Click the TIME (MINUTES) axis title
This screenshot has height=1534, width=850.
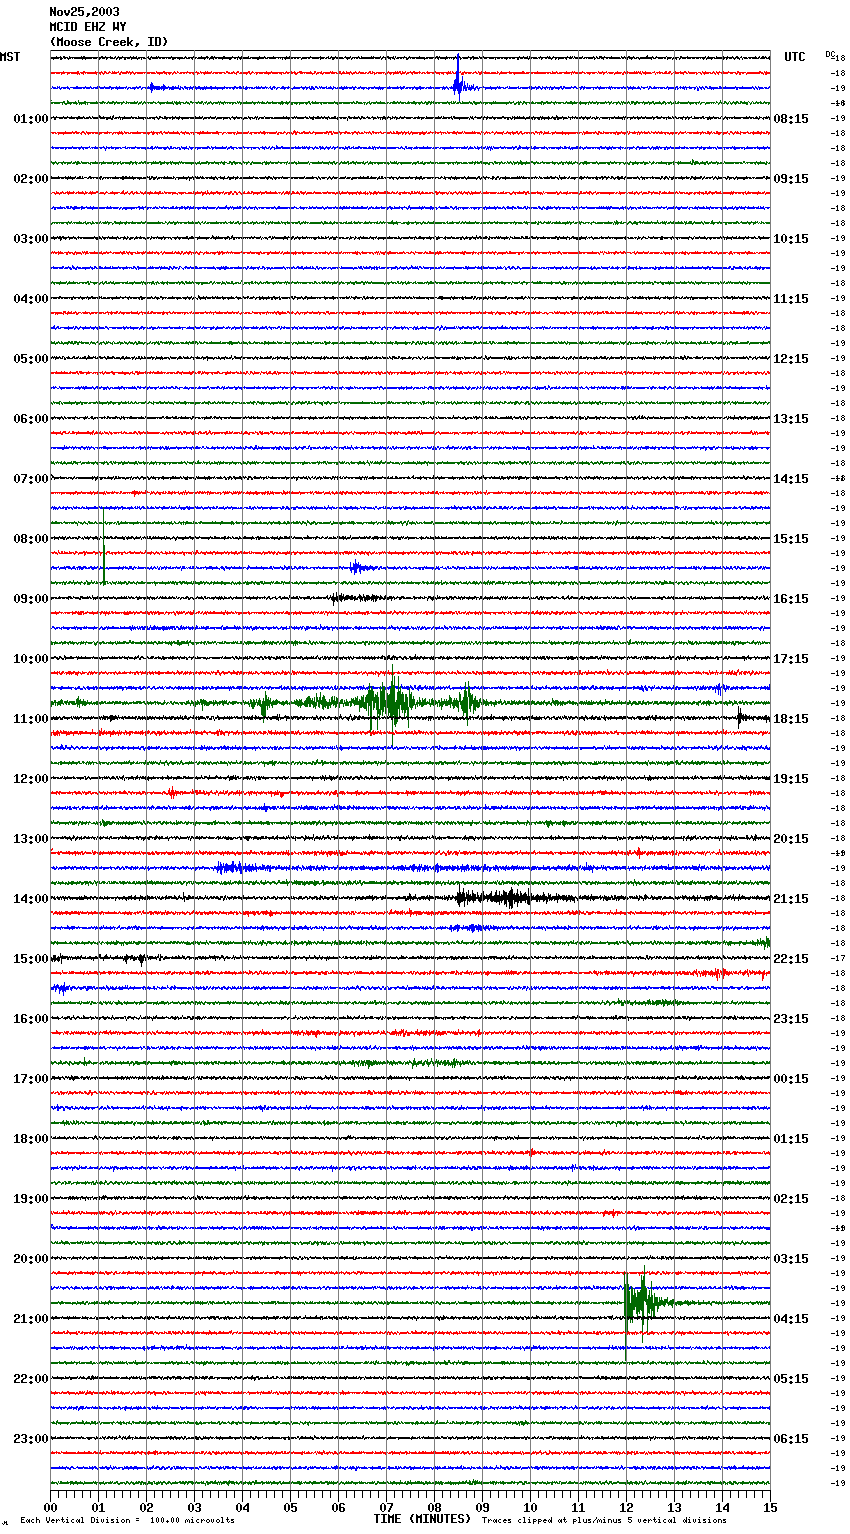coord(422,1519)
